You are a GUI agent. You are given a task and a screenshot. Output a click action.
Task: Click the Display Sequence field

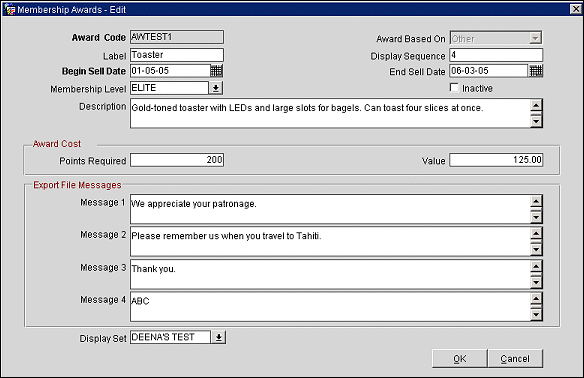(x=496, y=55)
